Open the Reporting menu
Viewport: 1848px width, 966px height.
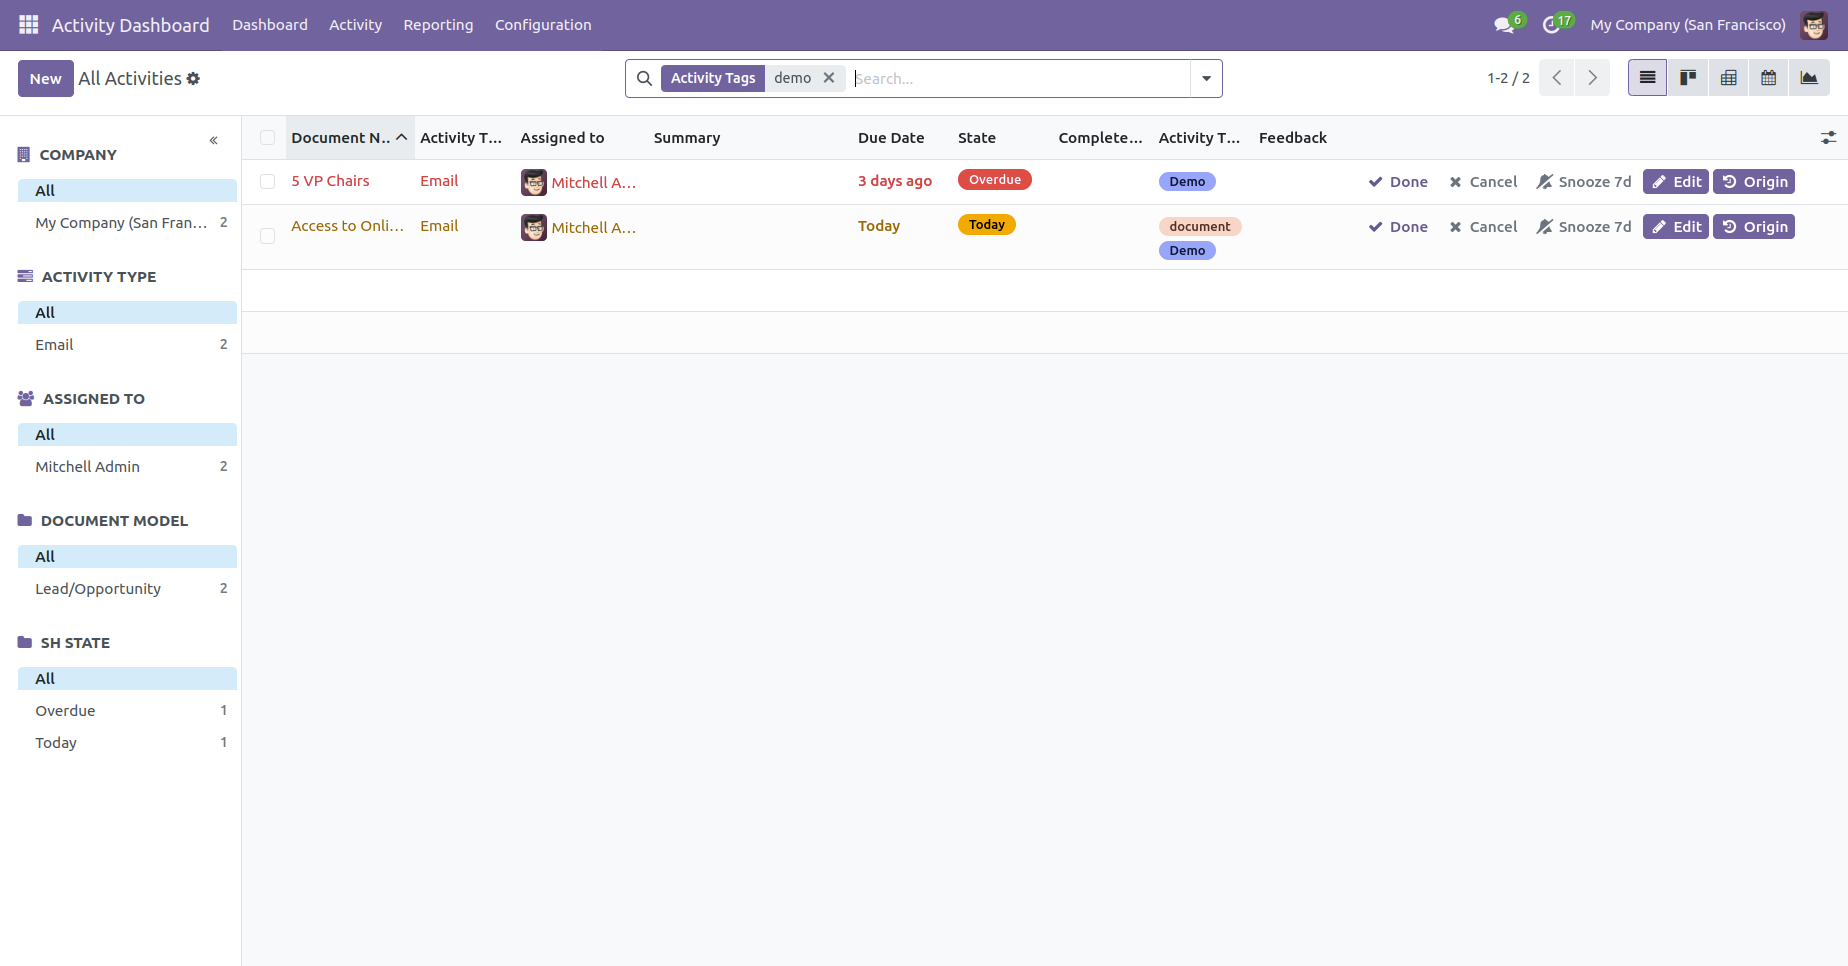pos(439,25)
